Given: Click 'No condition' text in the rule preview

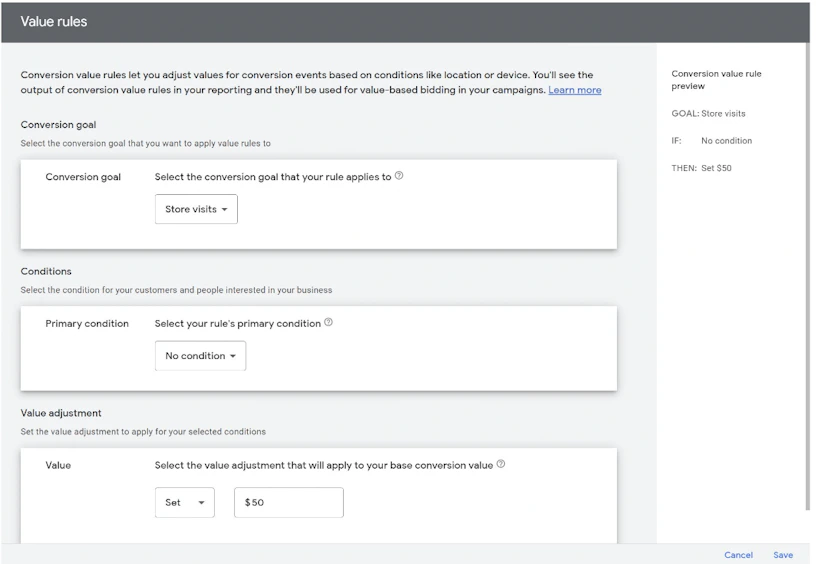Looking at the screenshot, I should 726,141.
